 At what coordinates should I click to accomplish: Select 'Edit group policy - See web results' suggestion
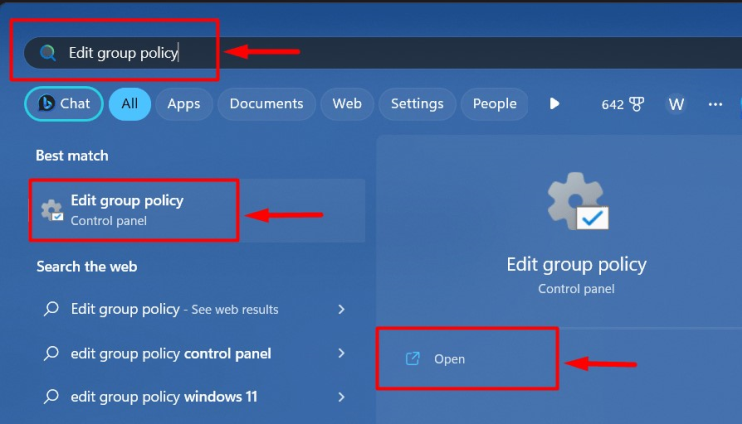coord(174,309)
